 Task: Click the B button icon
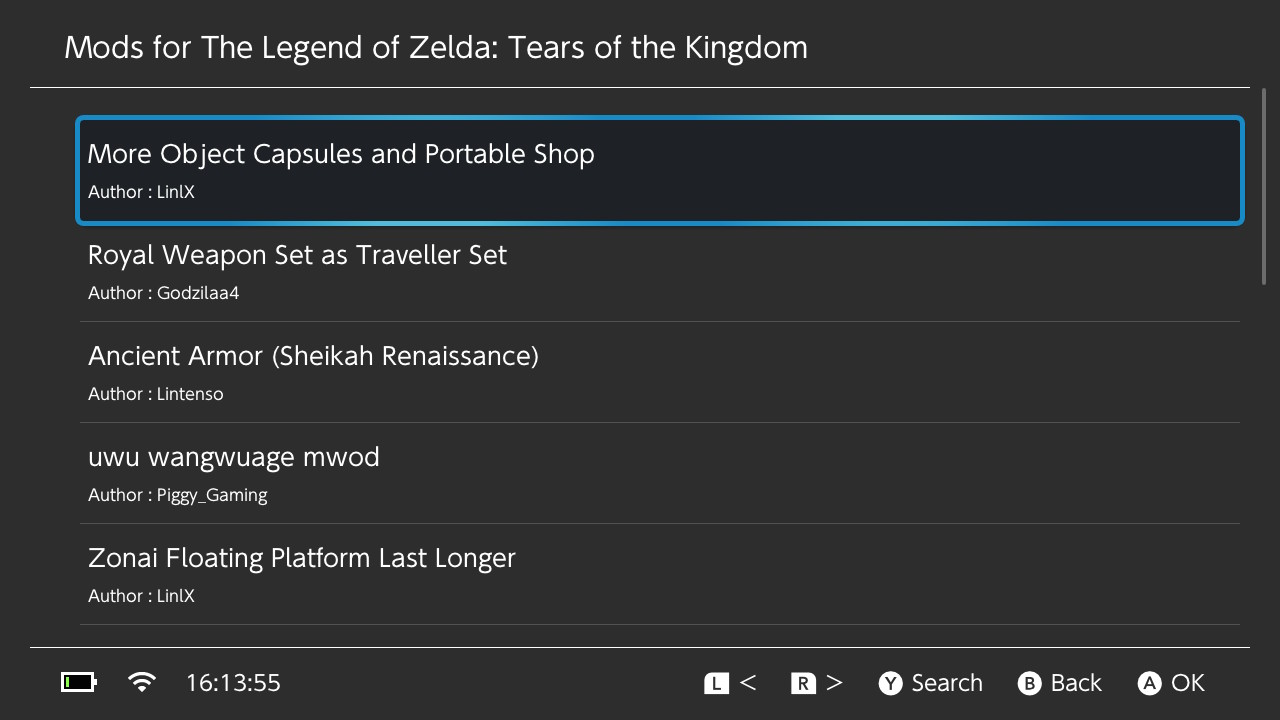[x=1029, y=683]
